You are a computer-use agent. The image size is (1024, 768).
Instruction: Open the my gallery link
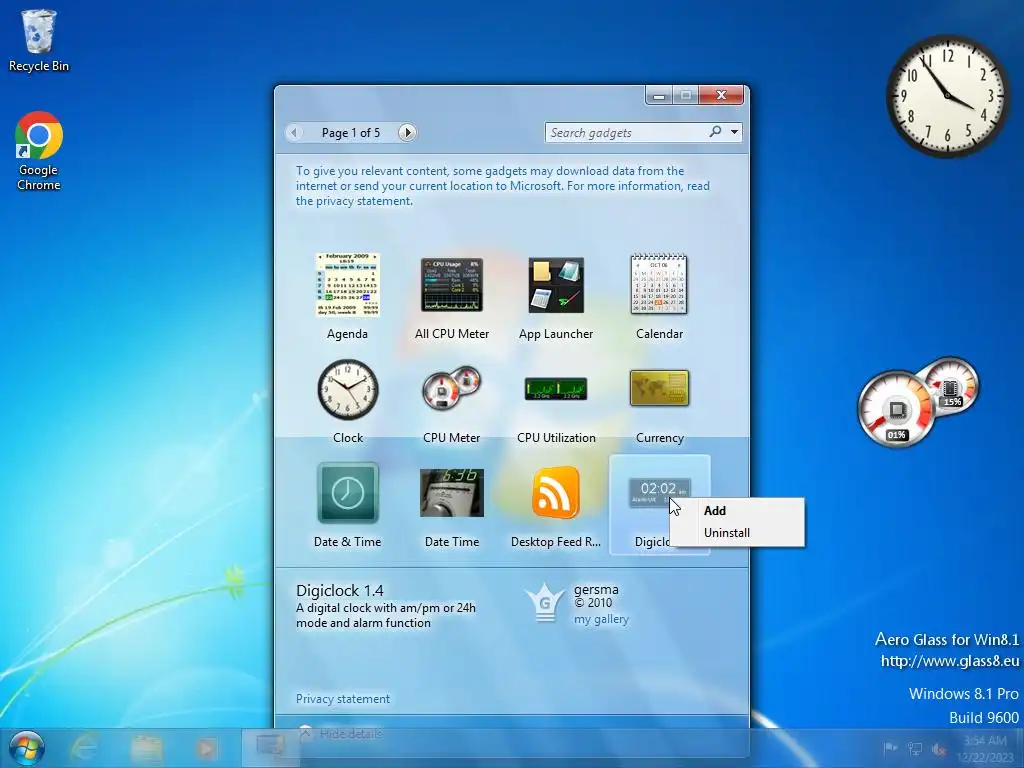601,619
